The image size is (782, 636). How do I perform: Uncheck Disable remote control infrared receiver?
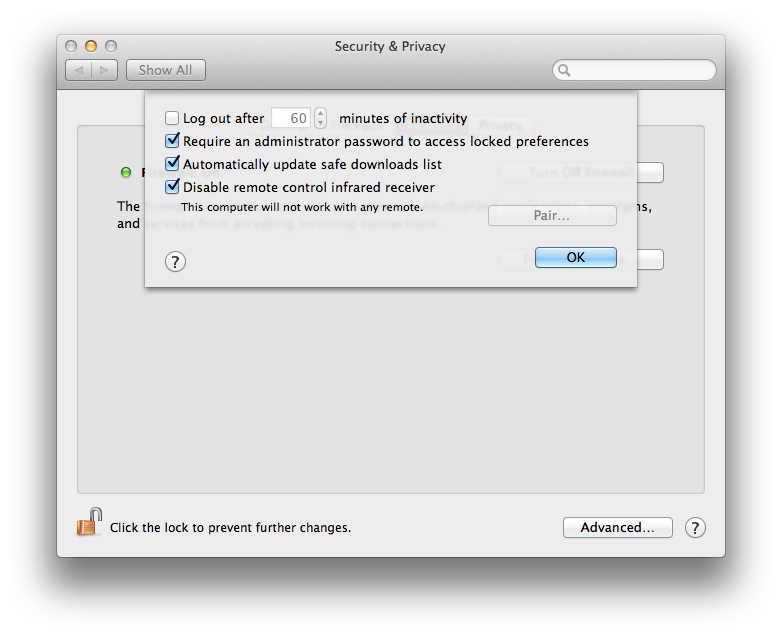(173, 187)
